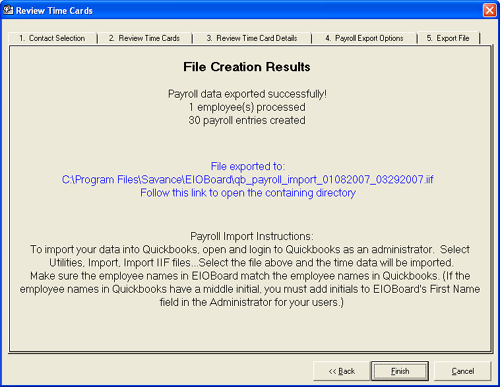The image size is (500, 387).
Task: Click the 'File exported to:' label
Action: tap(248, 166)
